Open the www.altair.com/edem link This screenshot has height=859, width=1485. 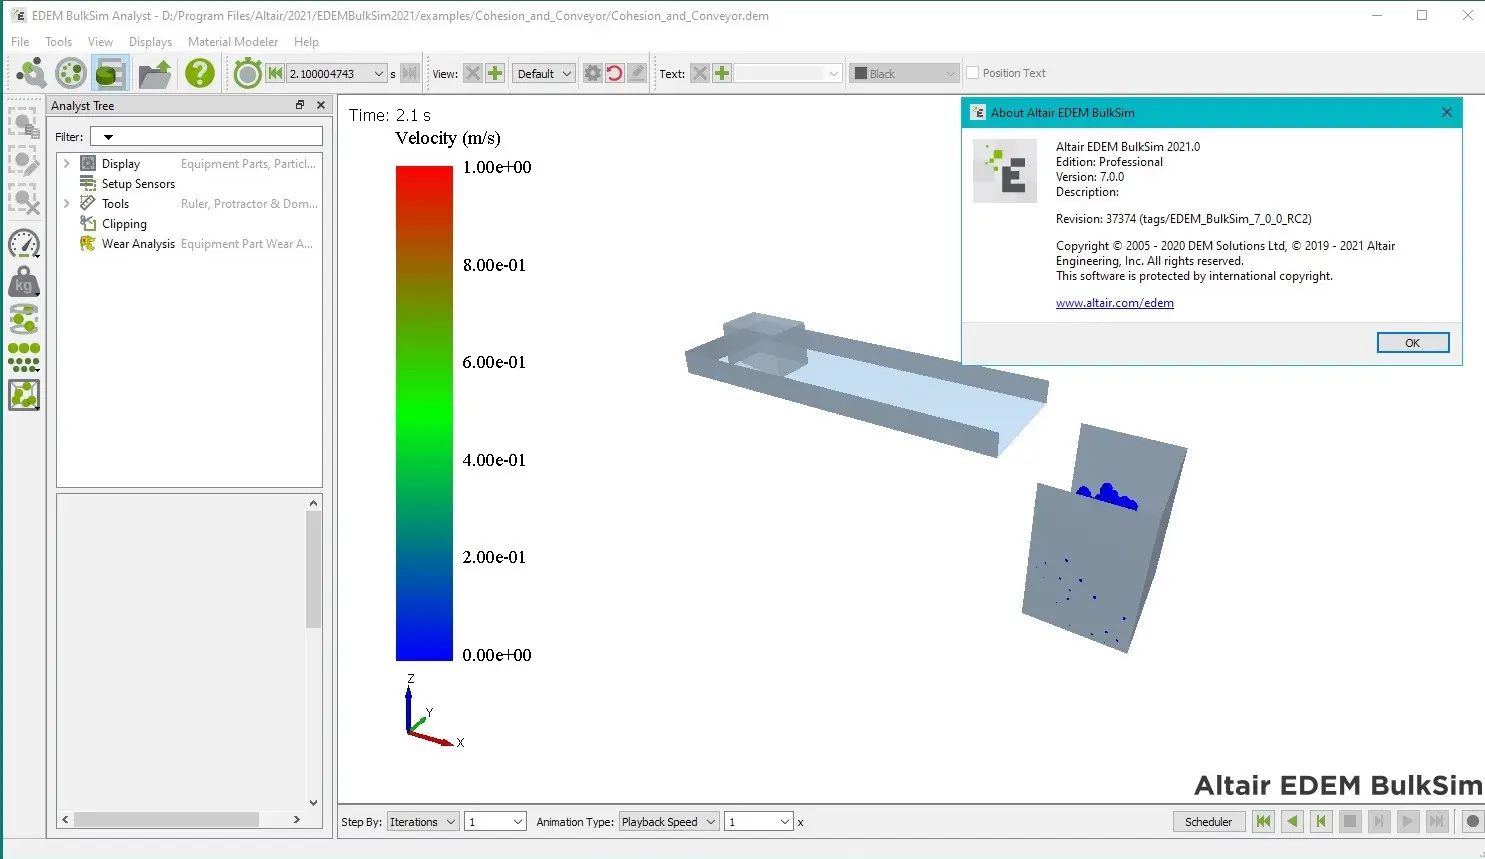1115,303
